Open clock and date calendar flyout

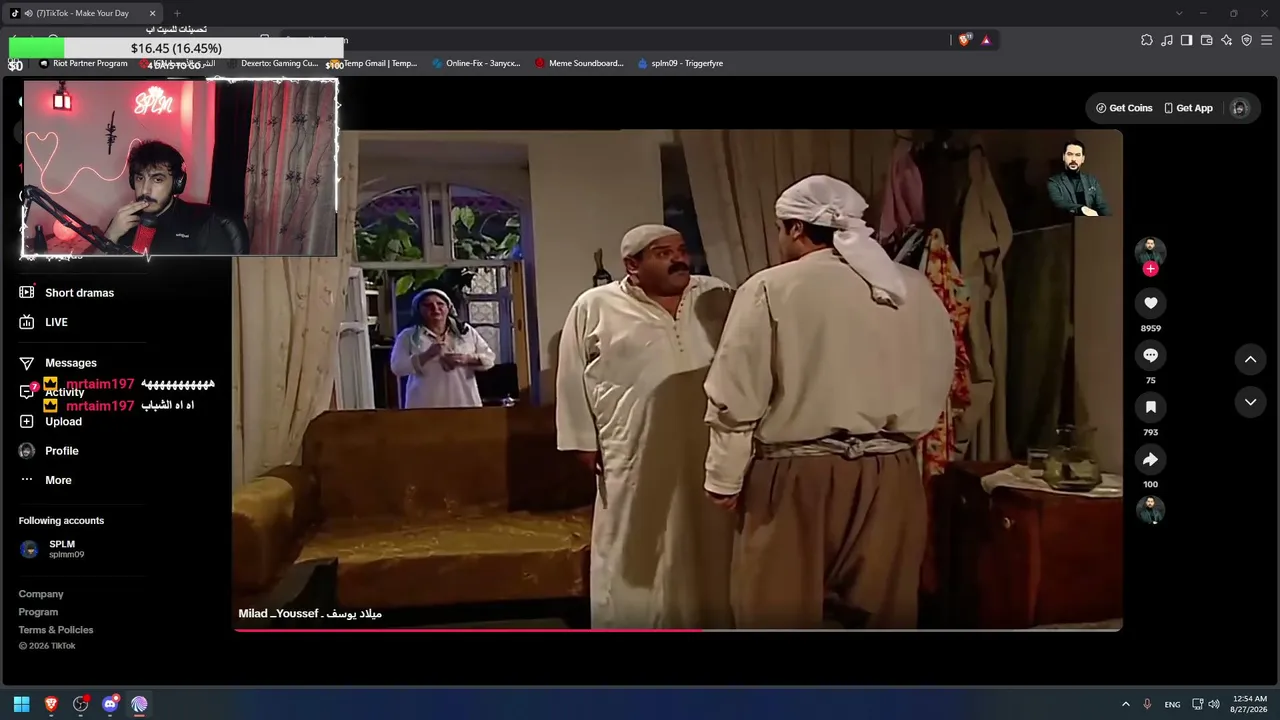point(1250,704)
